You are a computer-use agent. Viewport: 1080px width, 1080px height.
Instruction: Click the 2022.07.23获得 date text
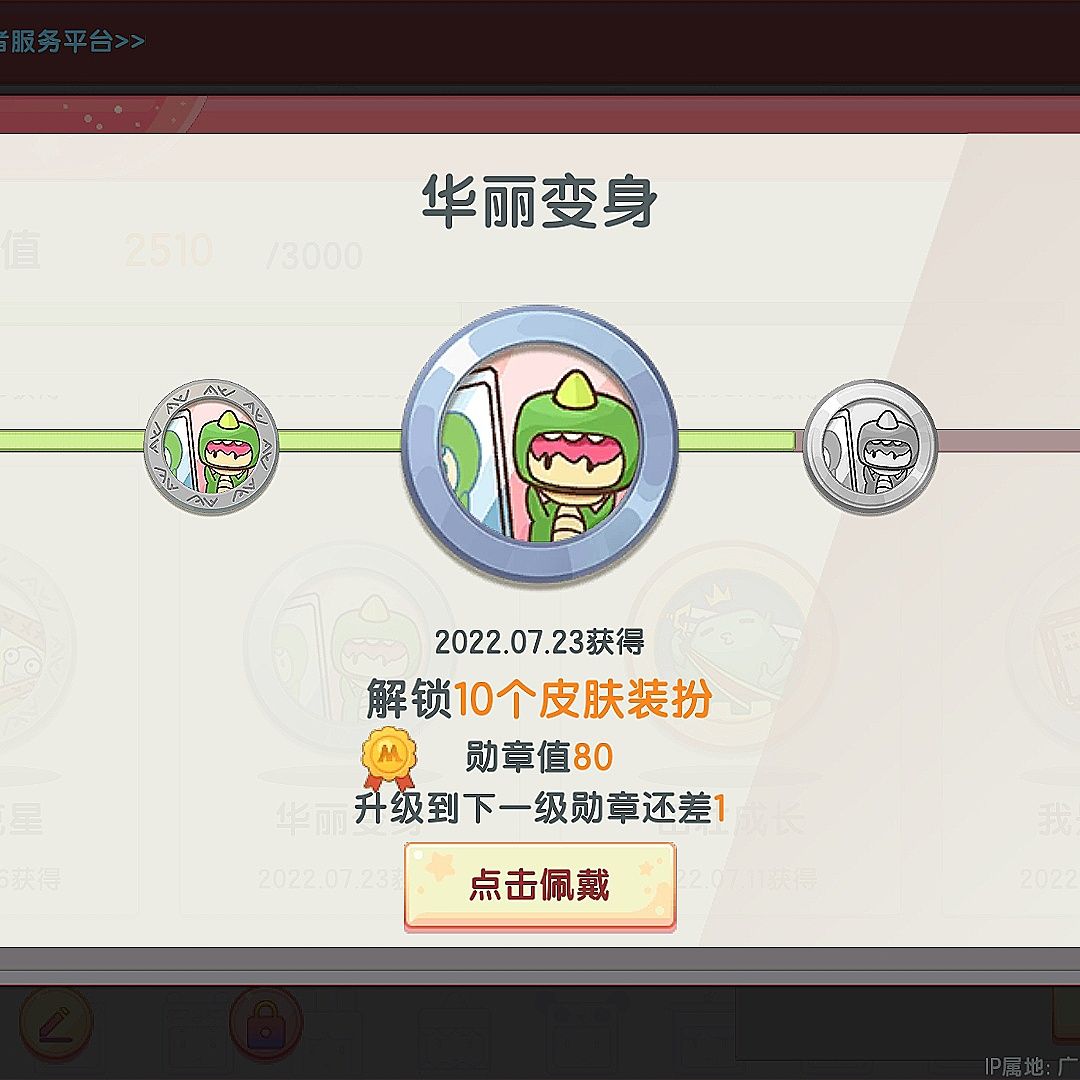point(539,642)
